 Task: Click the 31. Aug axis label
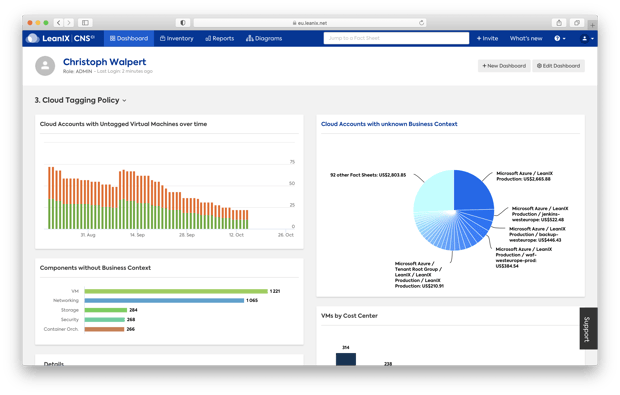tap(88, 235)
